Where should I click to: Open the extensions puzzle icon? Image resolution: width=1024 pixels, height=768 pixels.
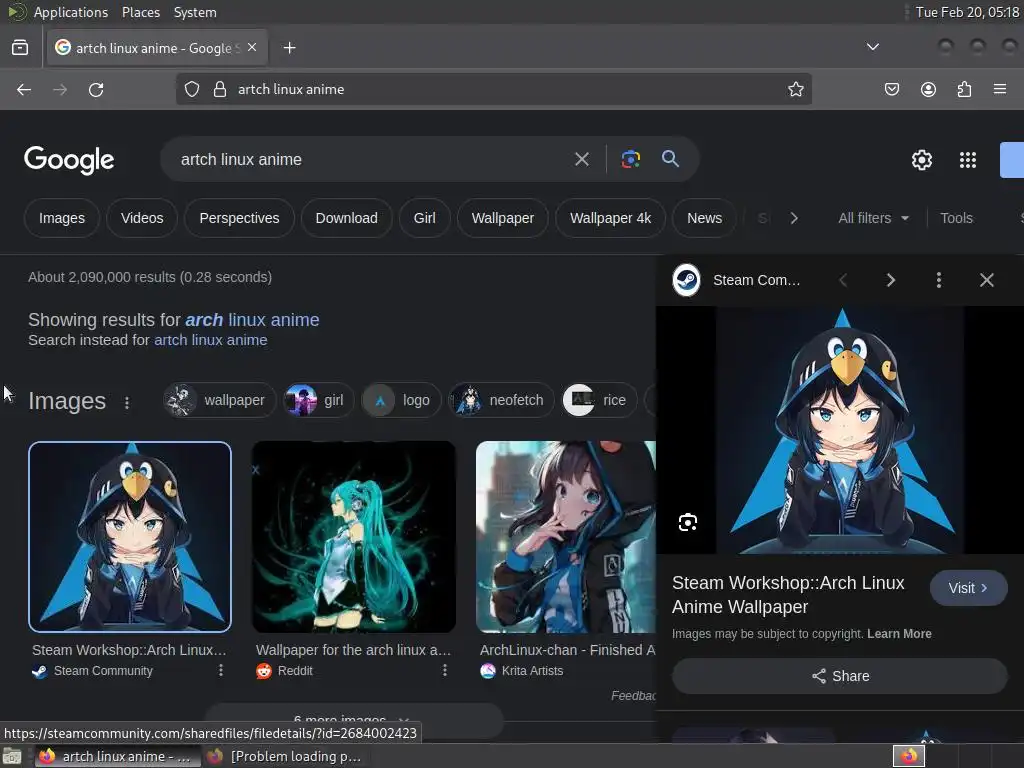click(964, 89)
